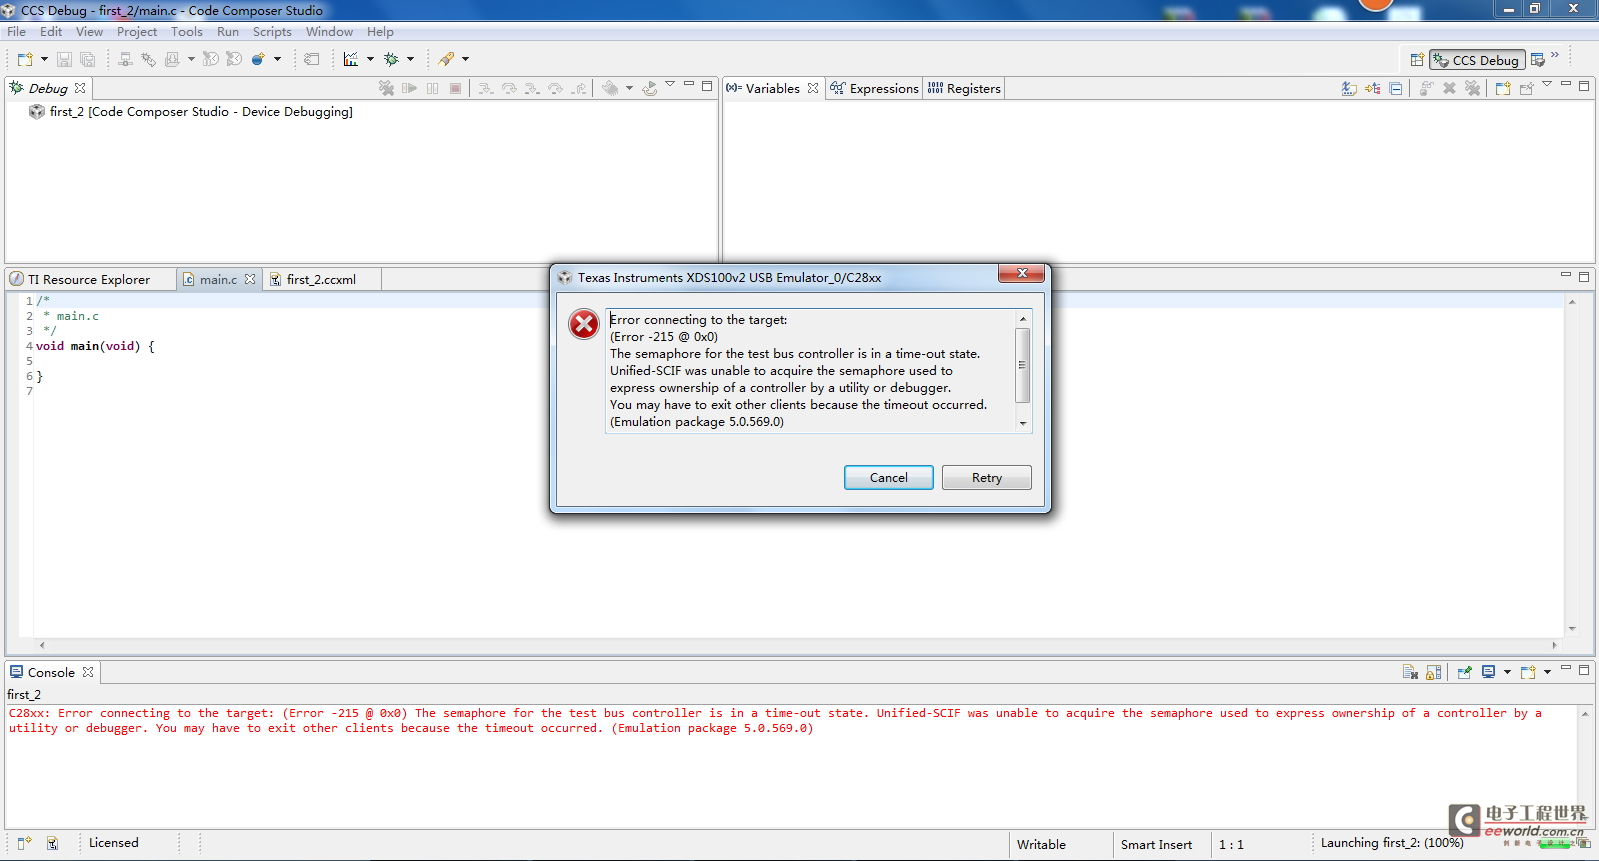1599x861 pixels.
Task: Click the Open Console icon
Action: point(1528,673)
